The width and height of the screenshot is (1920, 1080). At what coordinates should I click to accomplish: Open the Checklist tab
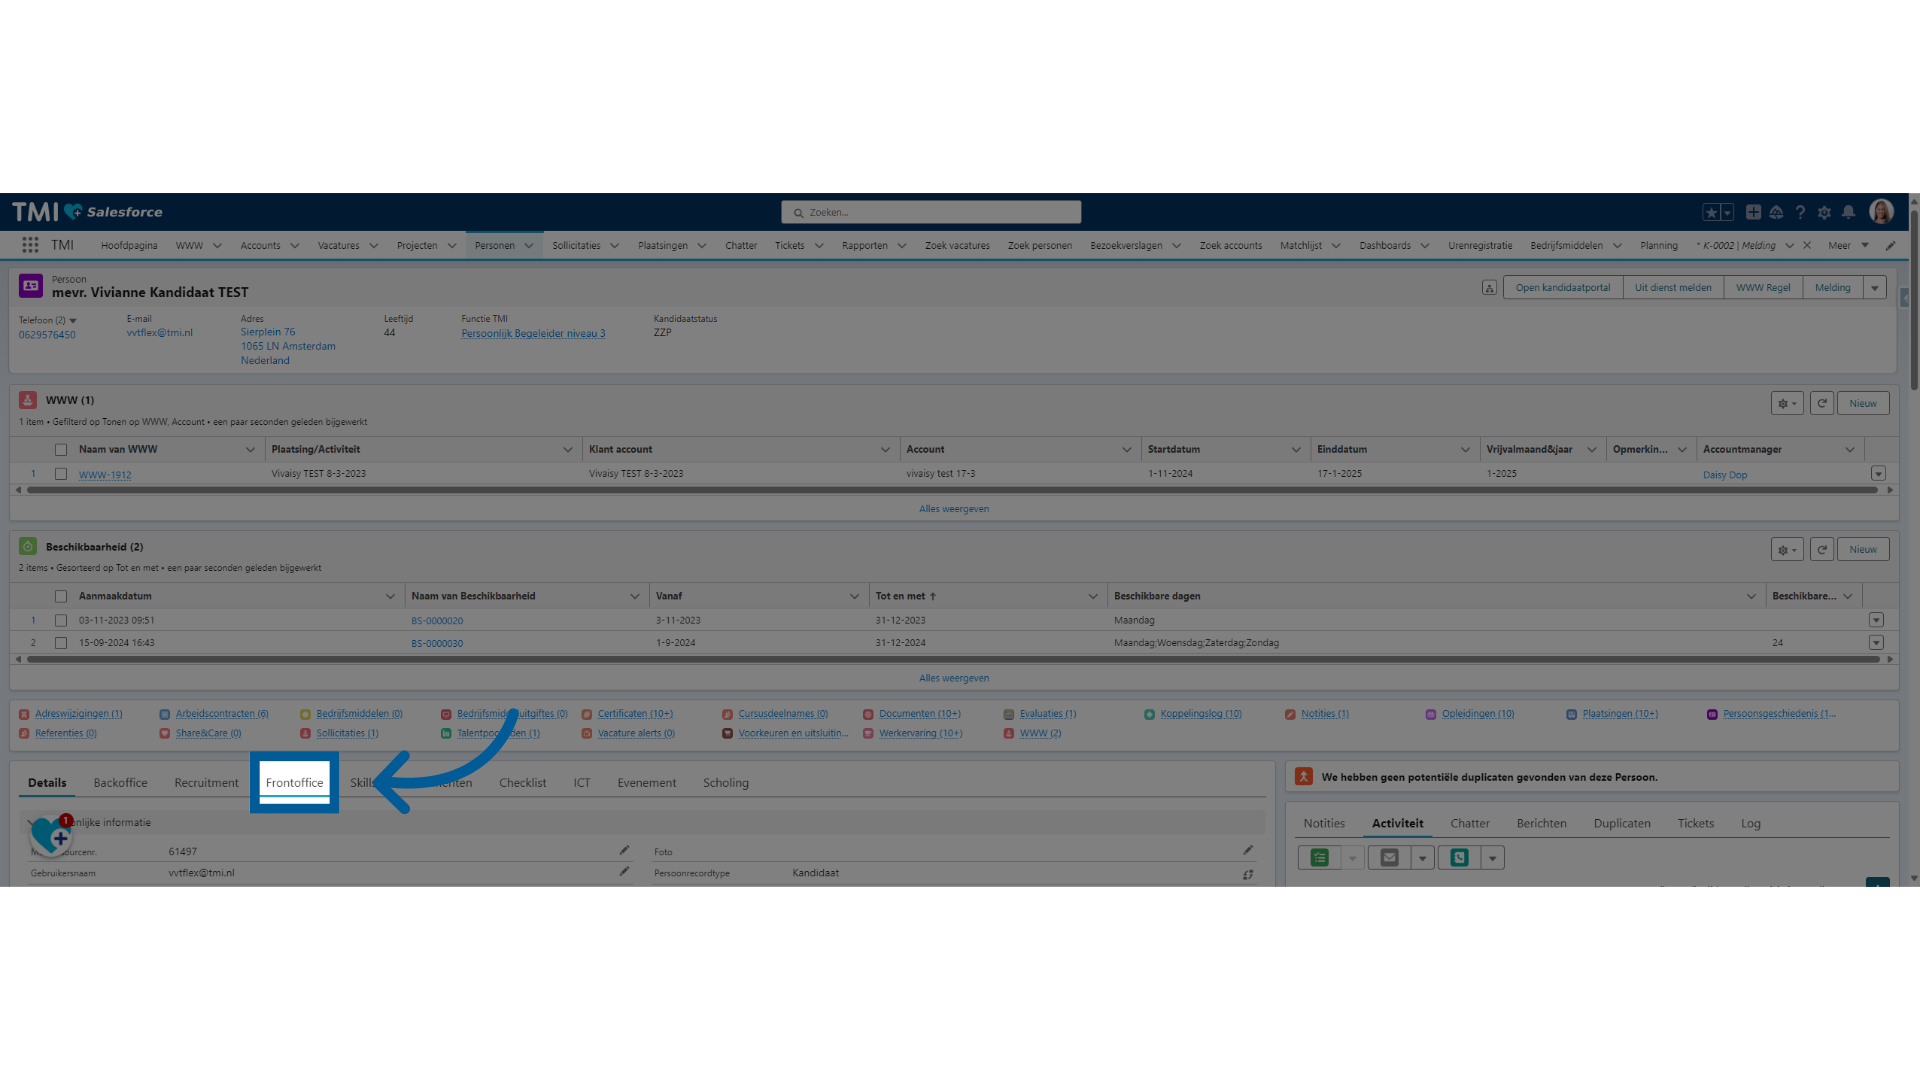click(x=522, y=783)
